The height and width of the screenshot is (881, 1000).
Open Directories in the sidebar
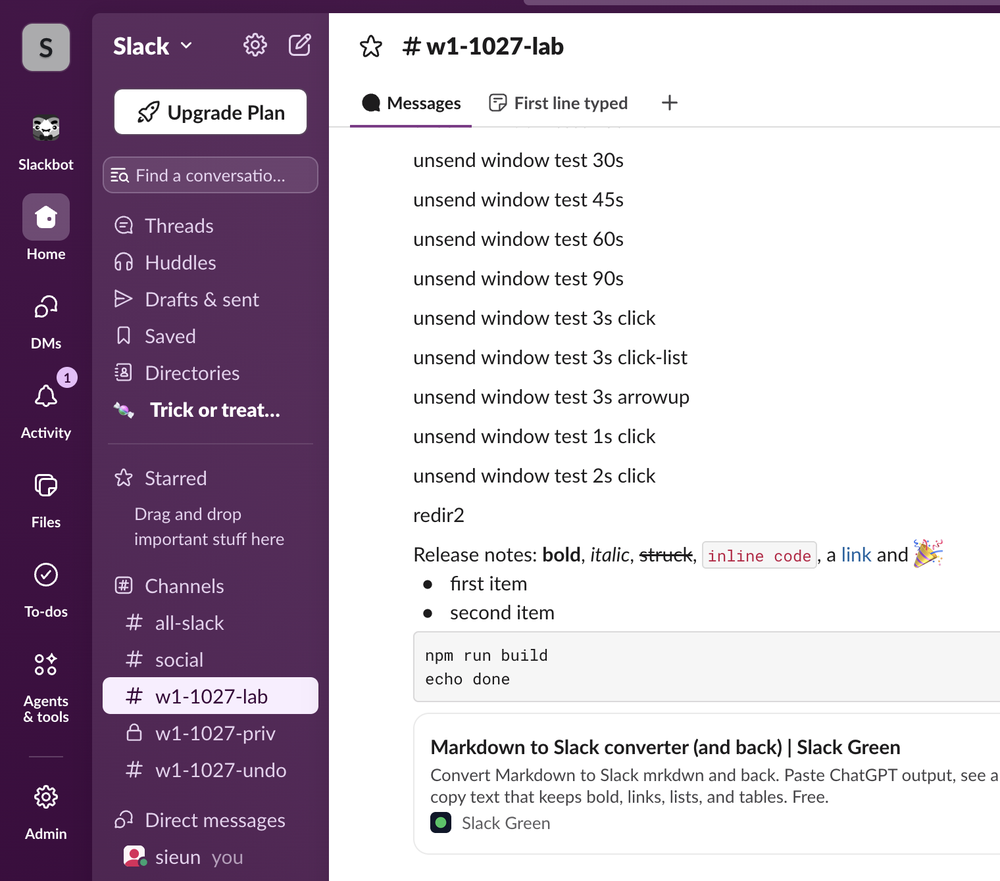(x=210, y=373)
